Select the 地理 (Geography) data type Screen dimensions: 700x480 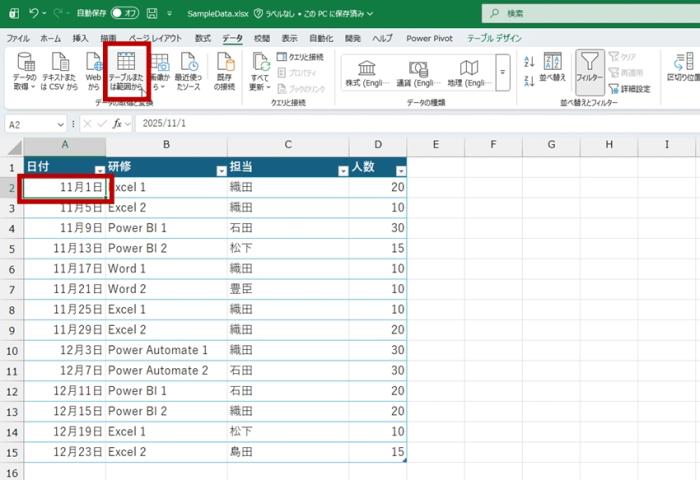click(468, 71)
